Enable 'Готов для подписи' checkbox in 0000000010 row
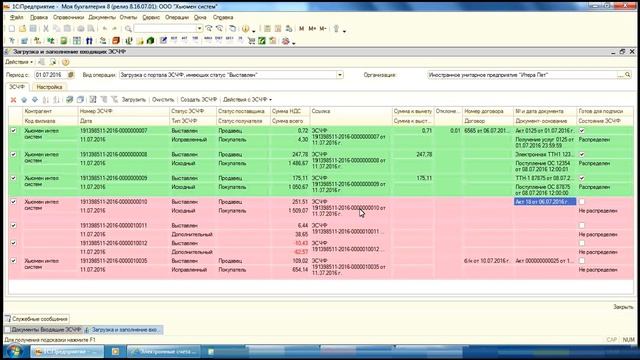This screenshot has height=360, width=640. [x=582, y=202]
